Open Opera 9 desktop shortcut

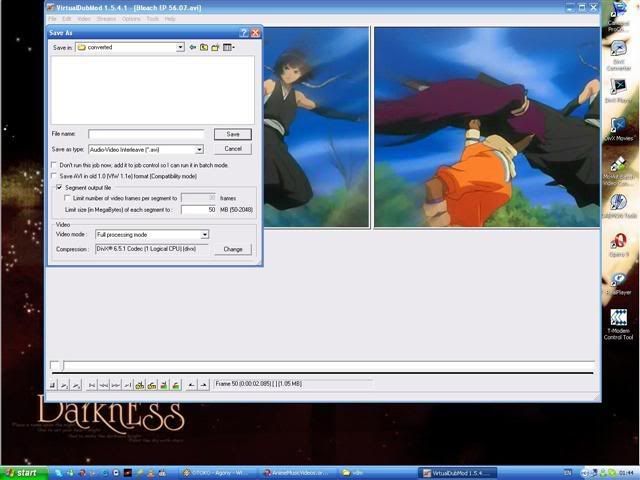tap(619, 244)
